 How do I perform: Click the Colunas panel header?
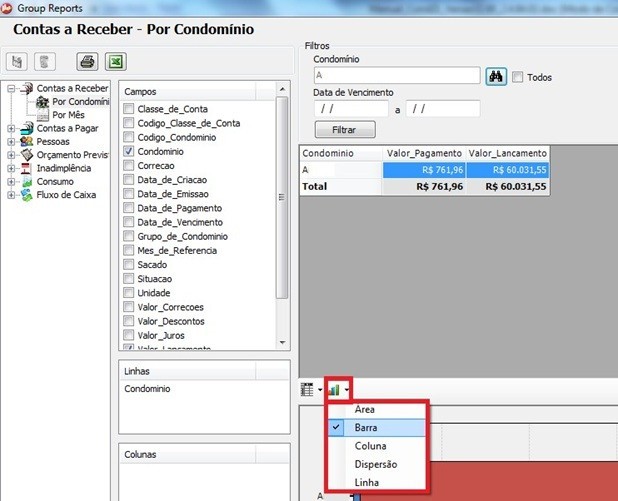187,454
